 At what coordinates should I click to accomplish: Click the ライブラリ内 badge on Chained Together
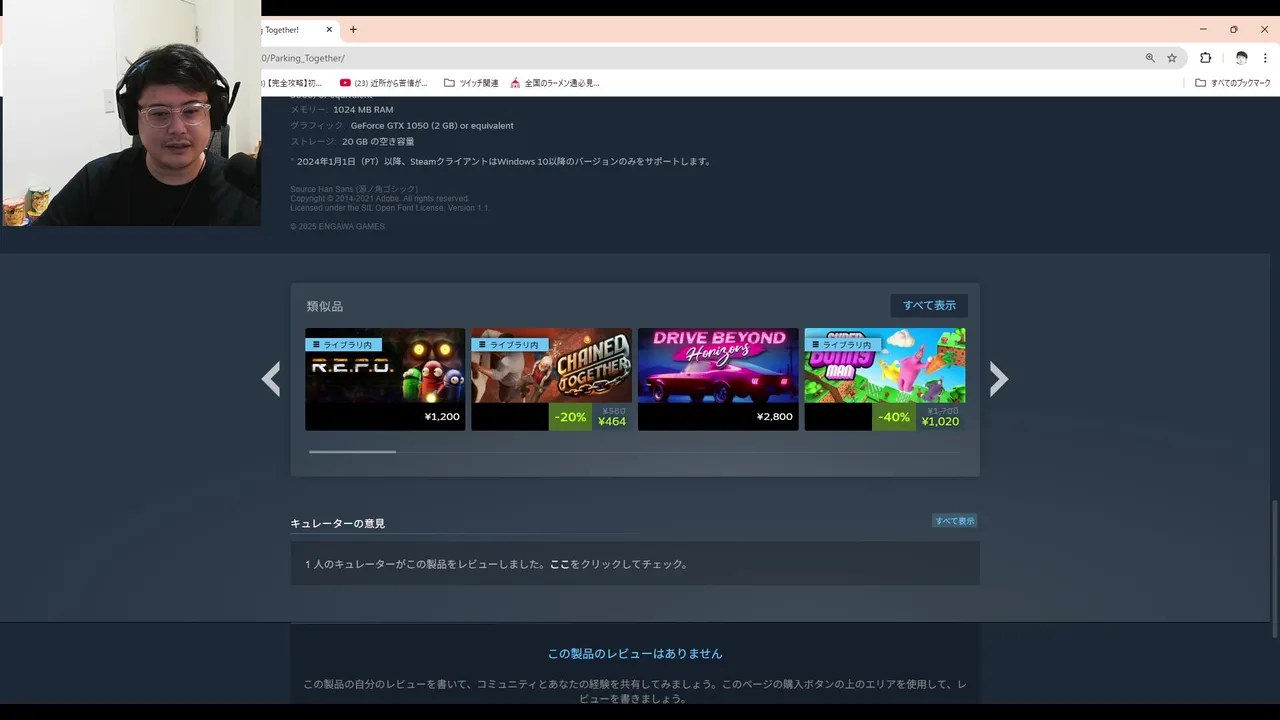coord(510,345)
